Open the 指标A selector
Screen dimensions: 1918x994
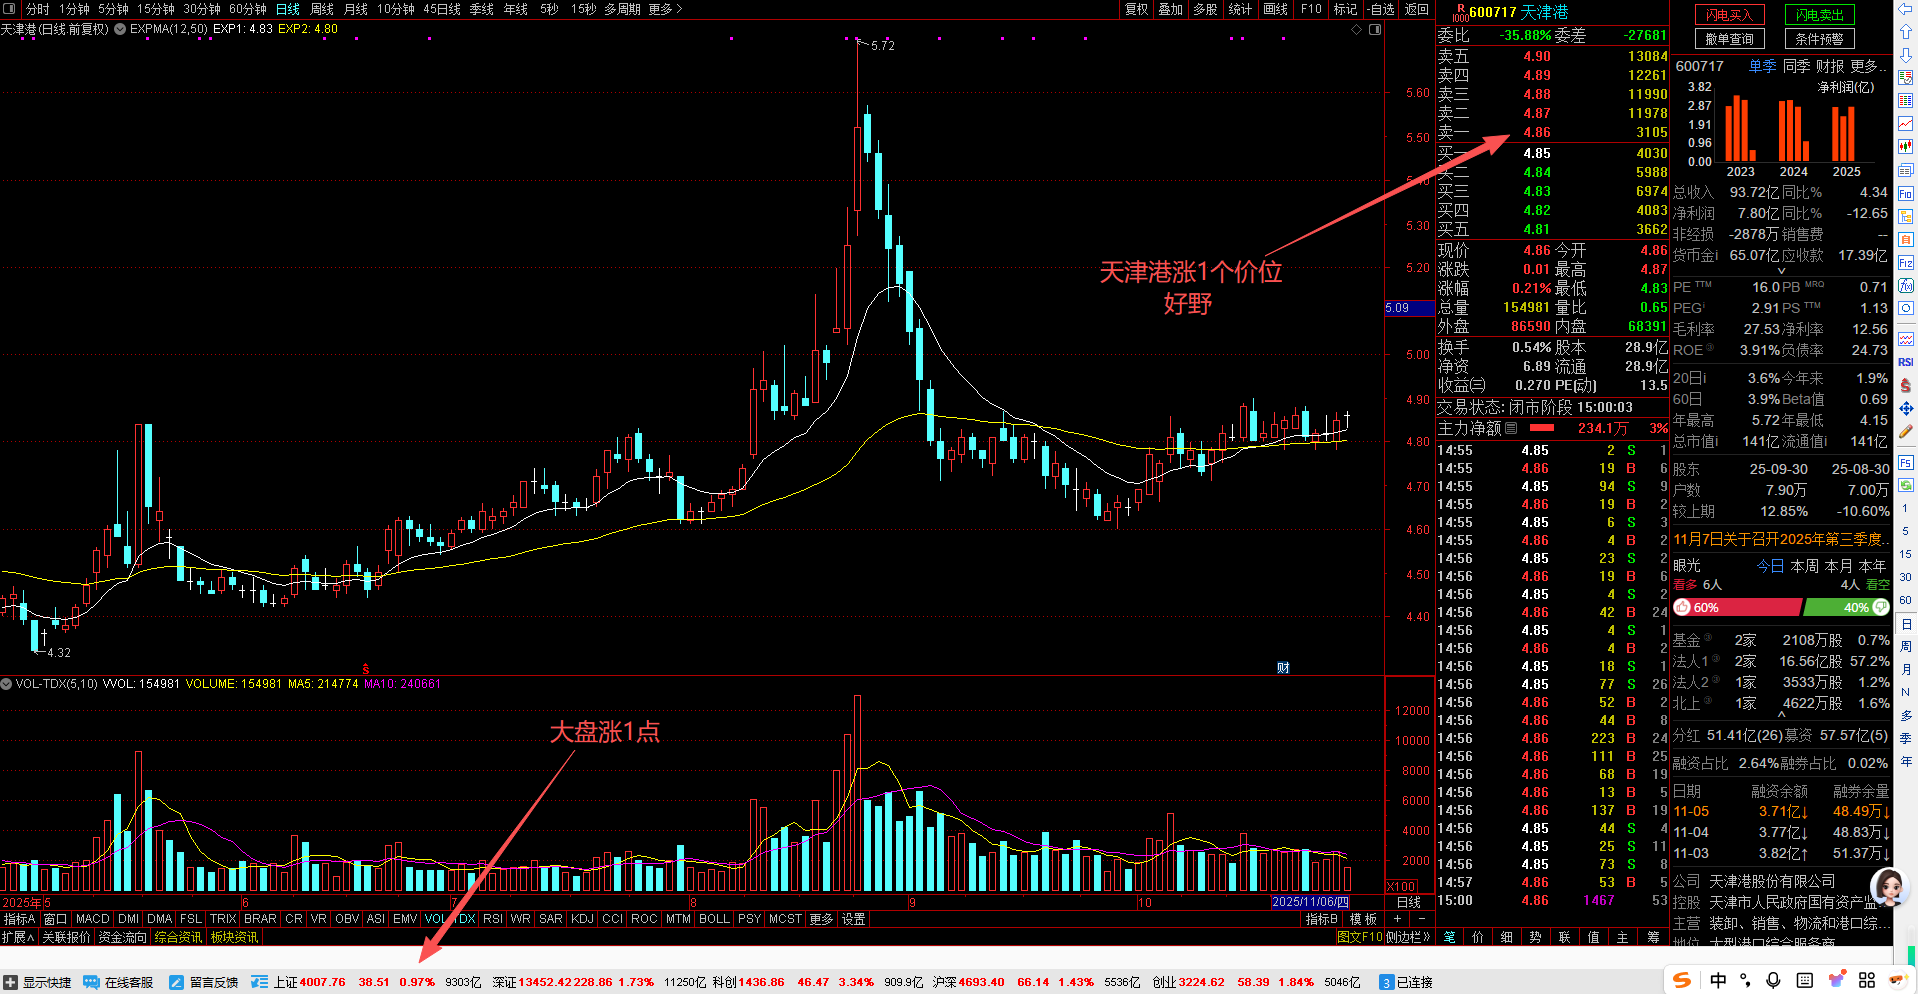pyautogui.click(x=19, y=919)
